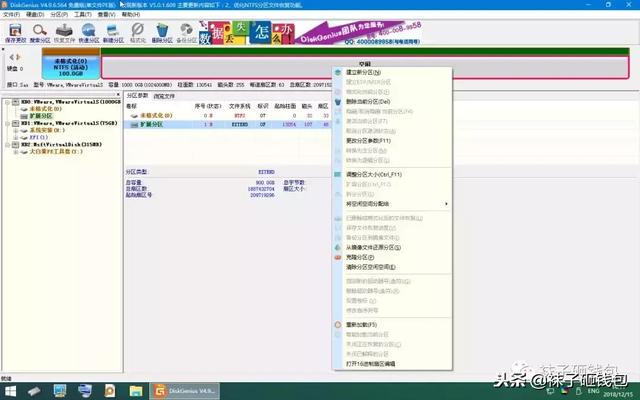This screenshot has width=640, height=400.
Task: Go to next disk with right arrow
Action: click(x=18, y=57)
